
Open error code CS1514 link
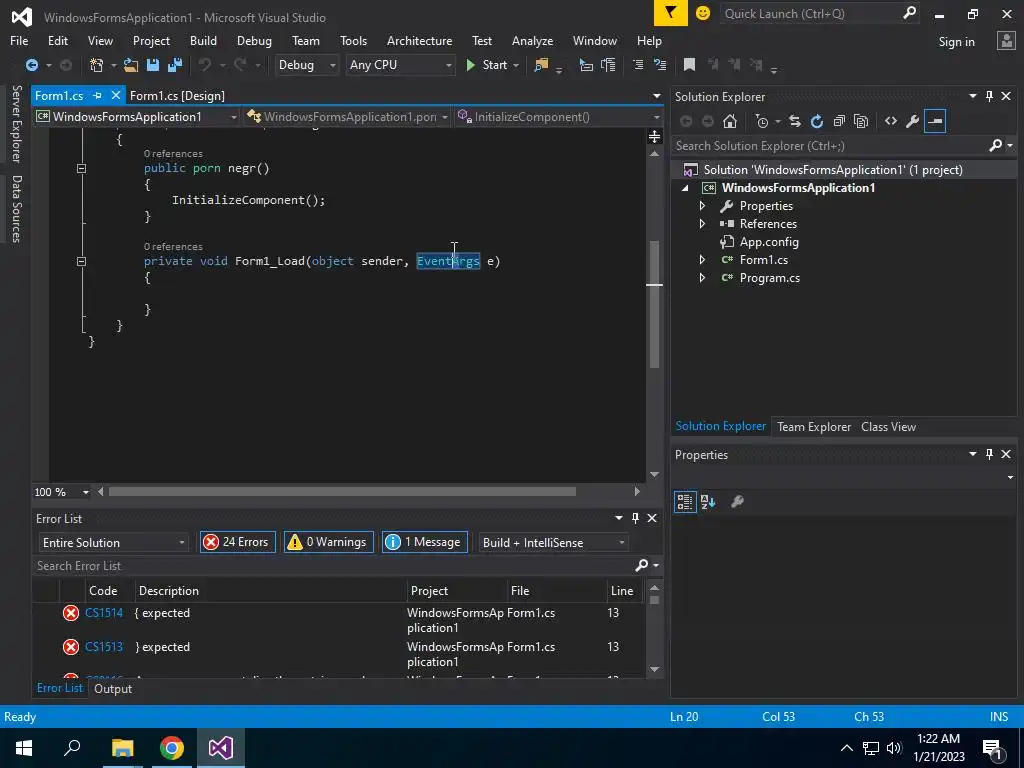(x=104, y=613)
